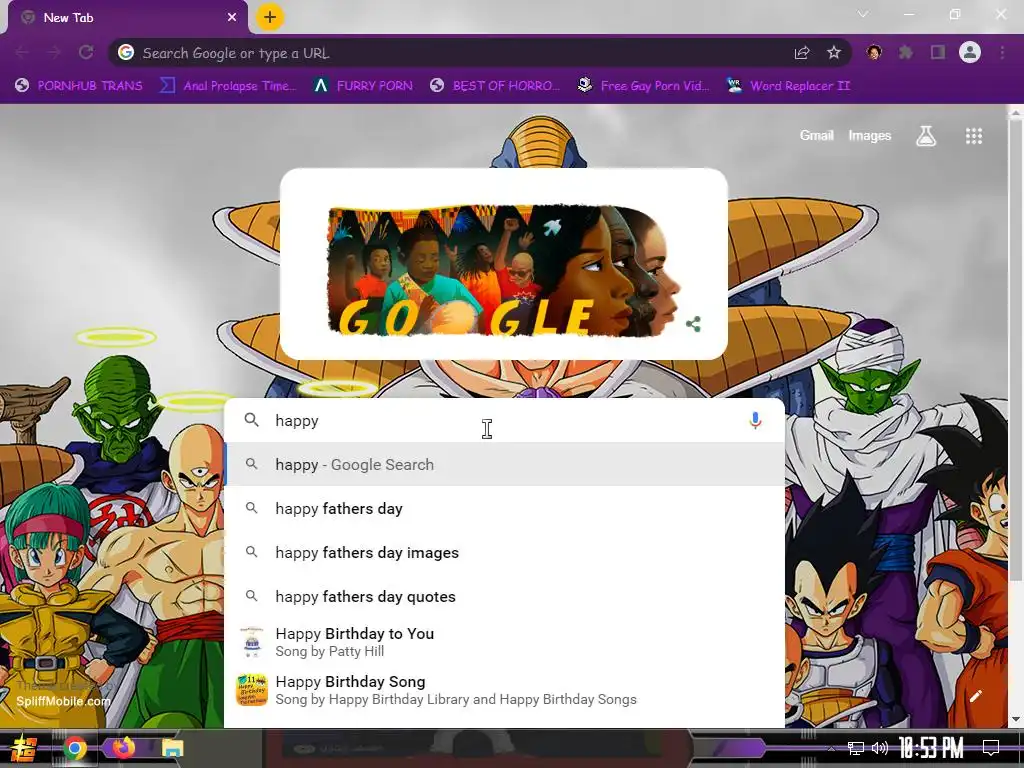Open the notification center icon
Viewport: 1024px width, 768px height.
click(x=991, y=748)
